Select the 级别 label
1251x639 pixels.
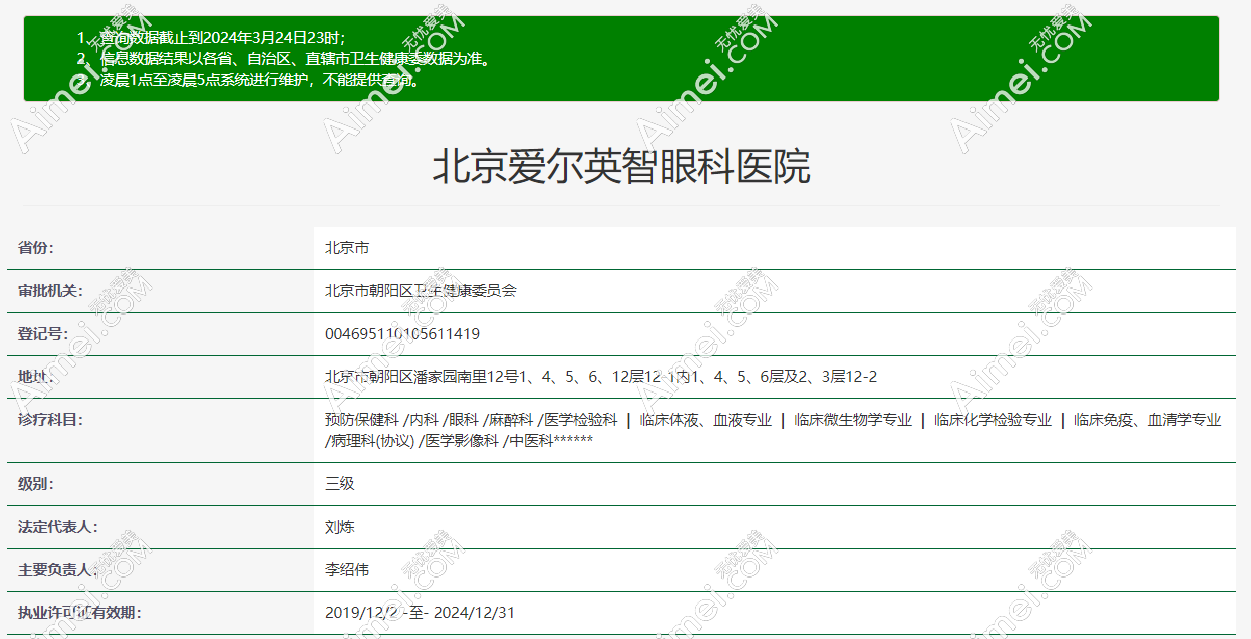point(36,484)
